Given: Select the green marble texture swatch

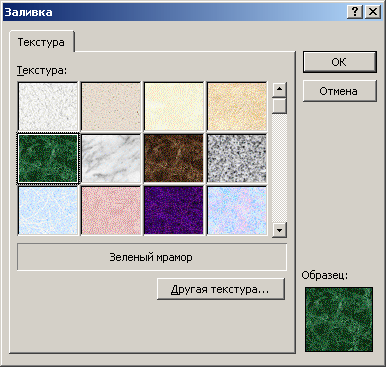Looking at the screenshot, I should (48, 158).
